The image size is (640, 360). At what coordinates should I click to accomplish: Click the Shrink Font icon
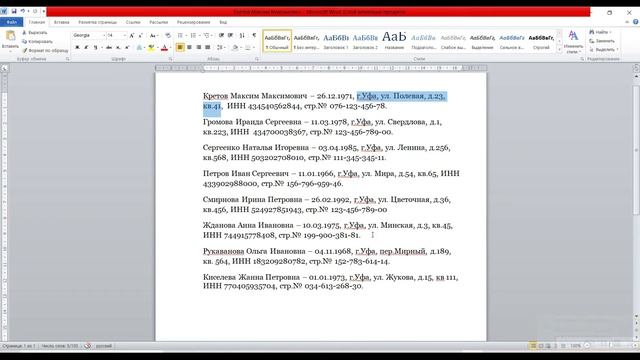coord(140,36)
